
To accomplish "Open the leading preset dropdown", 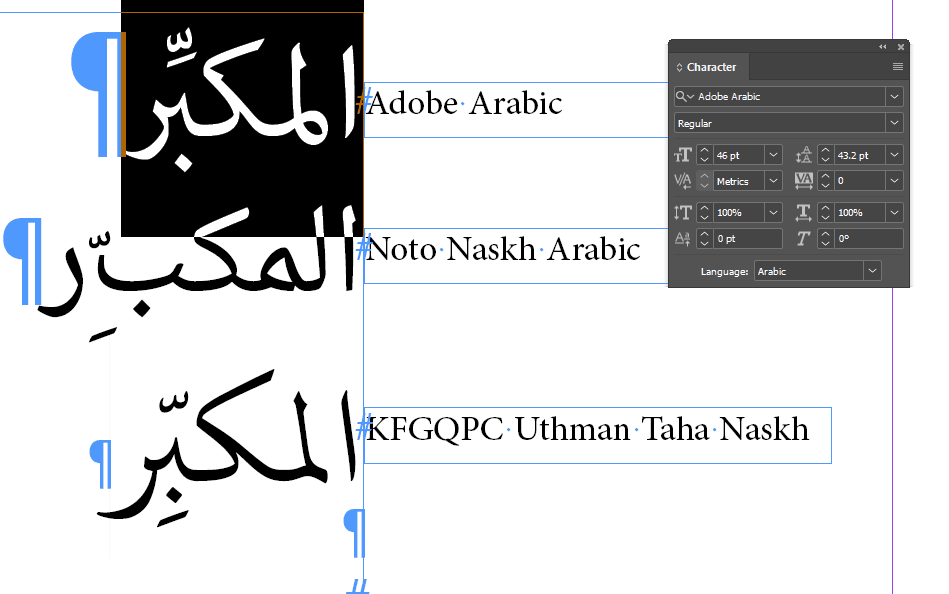I will coord(895,155).
